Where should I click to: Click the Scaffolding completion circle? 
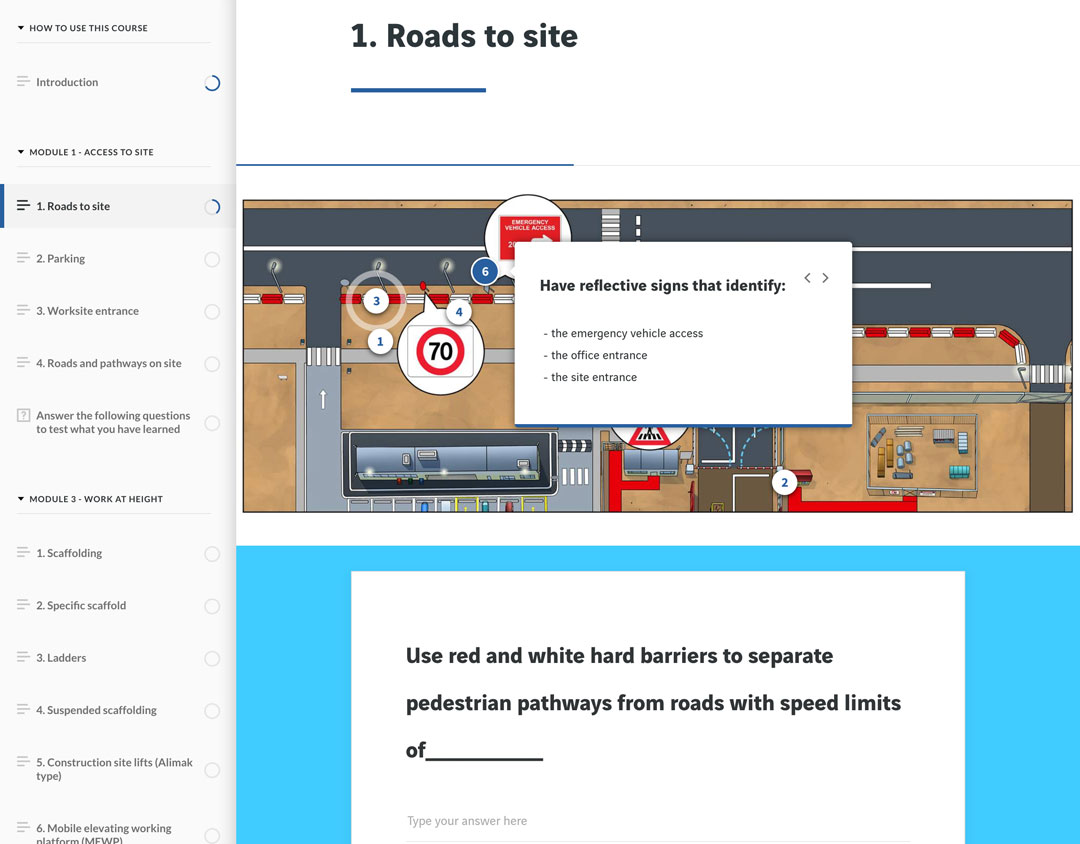click(212, 554)
